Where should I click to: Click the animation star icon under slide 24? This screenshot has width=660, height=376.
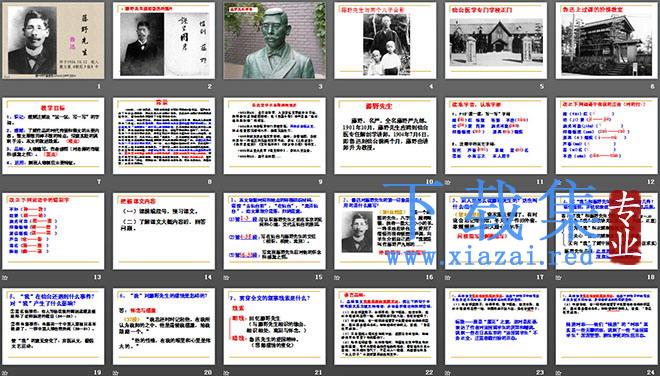tap(558, 373)
